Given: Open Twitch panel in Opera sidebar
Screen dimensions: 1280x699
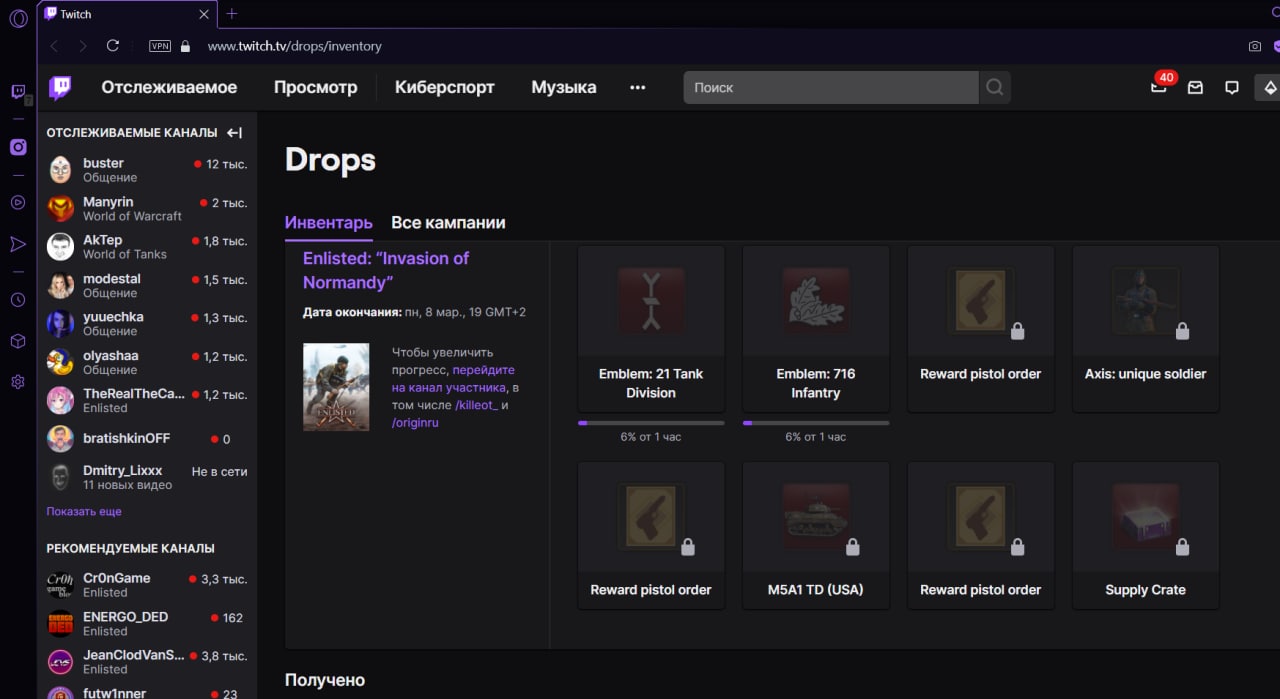Looking at the screenshot, I should [x=18, y=92].
